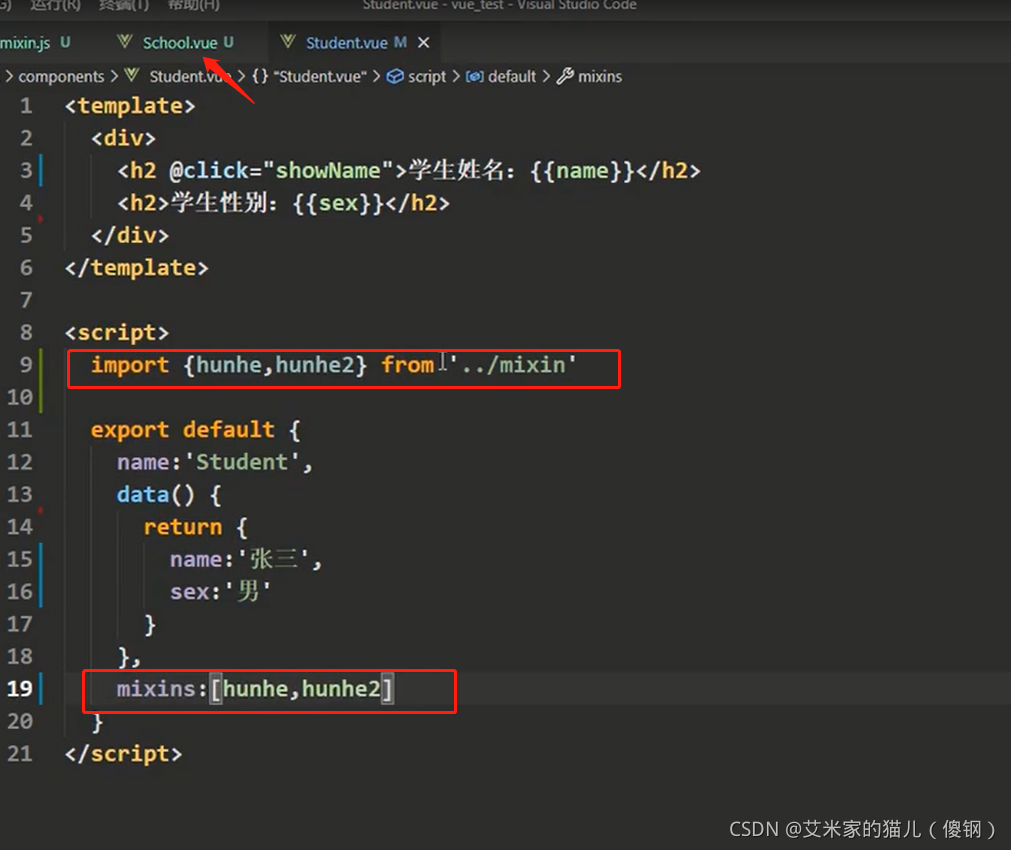The width and height of the screenshot is (1011, 850).
Task: Click line number 19 in the gutter
Action: click(19, 688)
